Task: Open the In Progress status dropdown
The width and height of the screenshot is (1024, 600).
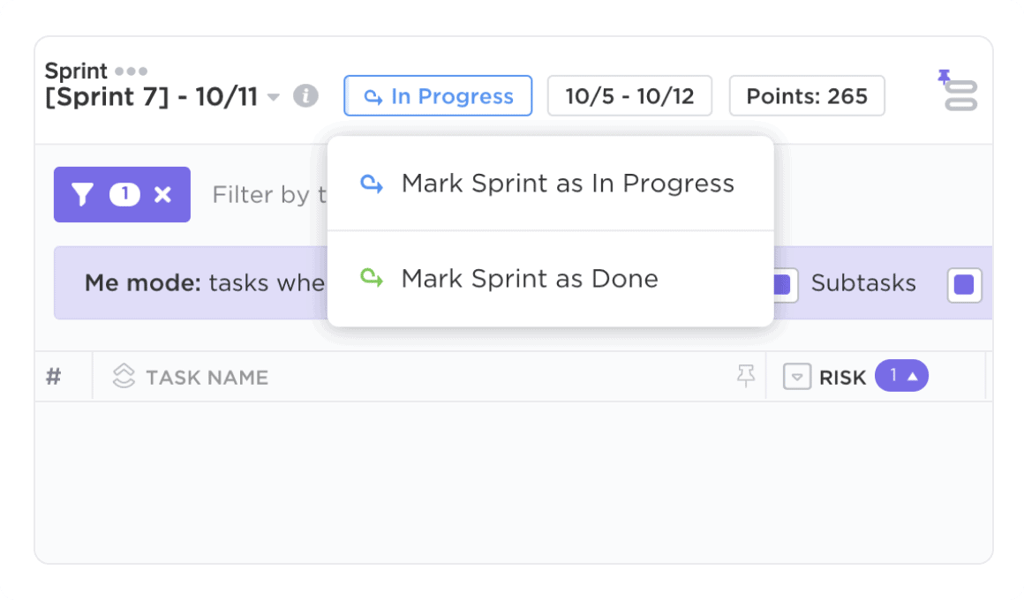Action: [437, 96]
